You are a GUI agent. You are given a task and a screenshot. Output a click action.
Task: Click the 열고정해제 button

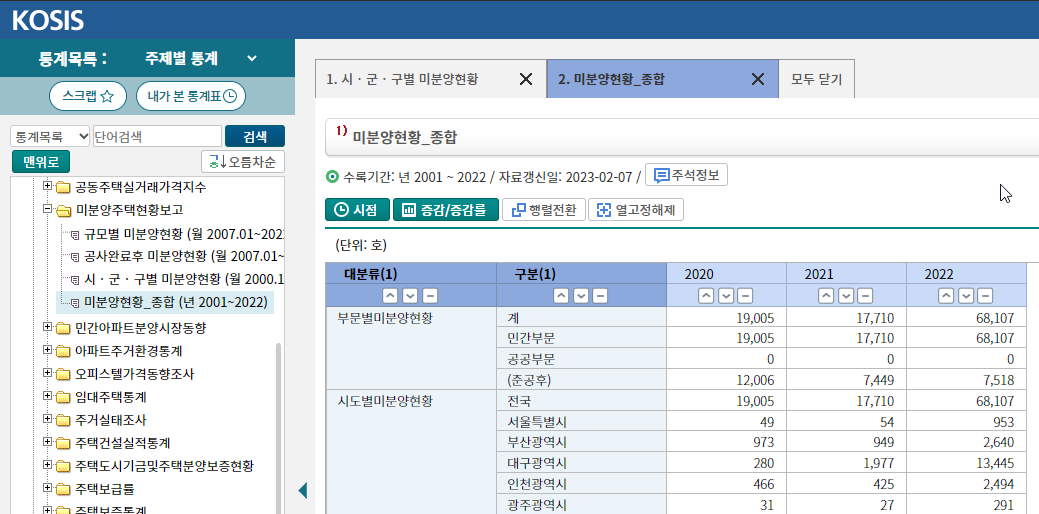click(x=636, y=210)
